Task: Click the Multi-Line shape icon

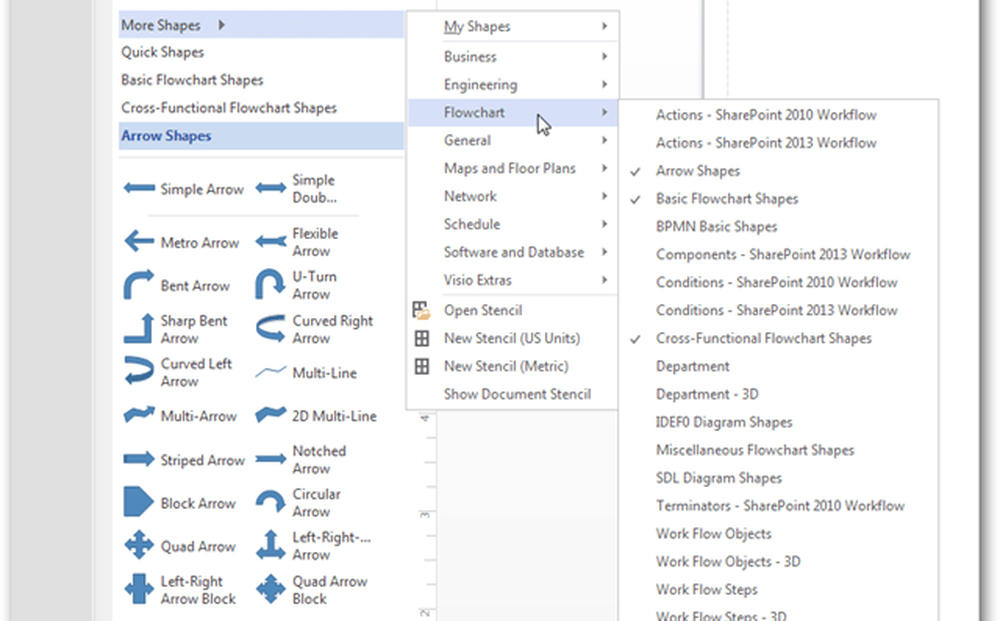Action: click(x=270, y=372)
